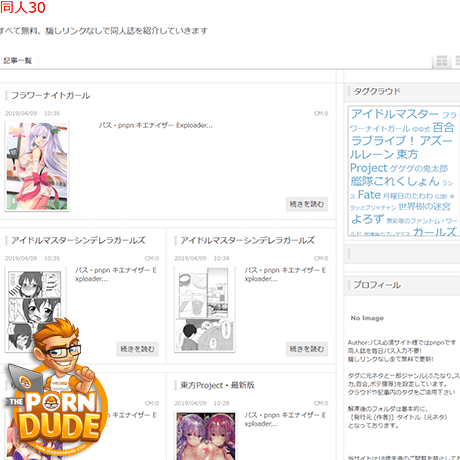The image size is (460, 460).
Task: Click the タグクラウド sidebar heading
Action: (377, 91)
